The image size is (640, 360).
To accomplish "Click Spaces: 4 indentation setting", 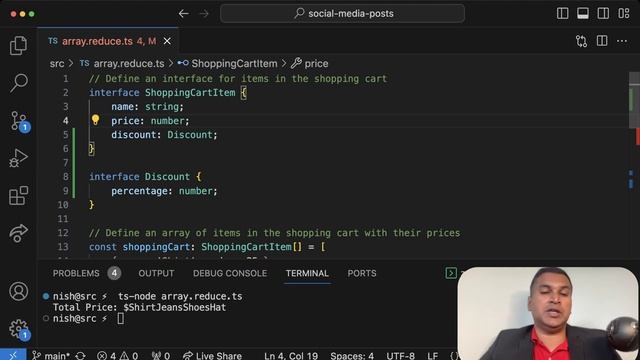I will pos(352,356).
